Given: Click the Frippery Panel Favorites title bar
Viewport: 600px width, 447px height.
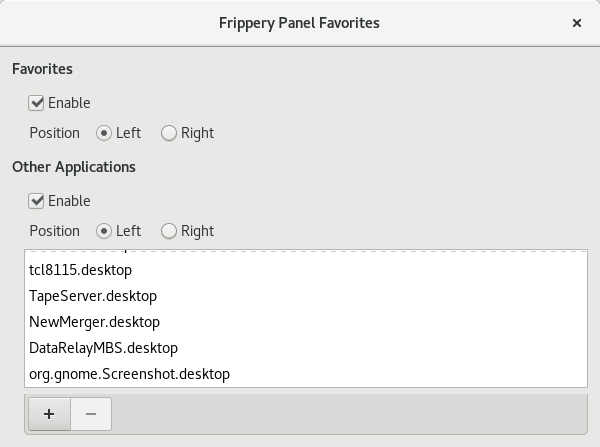Looking at the screenshot, I should coord(300,22).
